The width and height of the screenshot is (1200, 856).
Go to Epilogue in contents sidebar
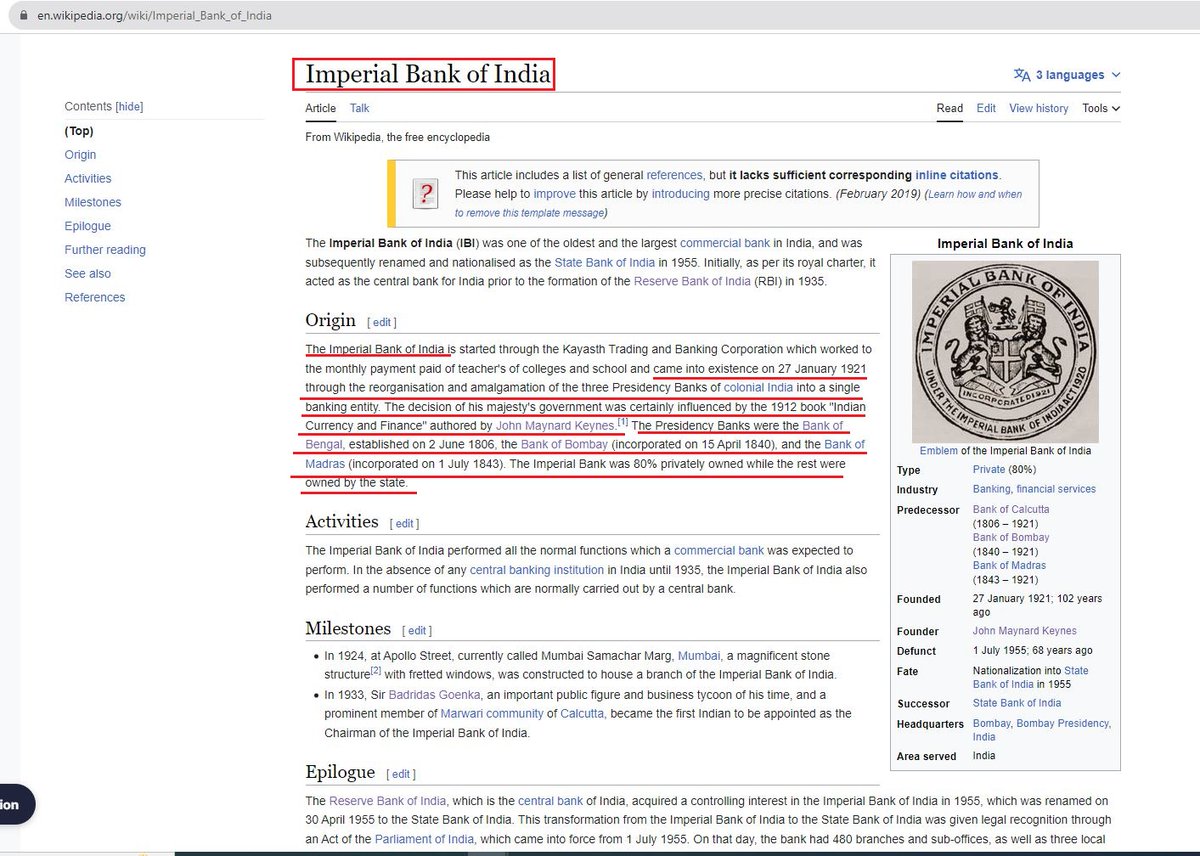pyautogui.click(x=88, y=226)
